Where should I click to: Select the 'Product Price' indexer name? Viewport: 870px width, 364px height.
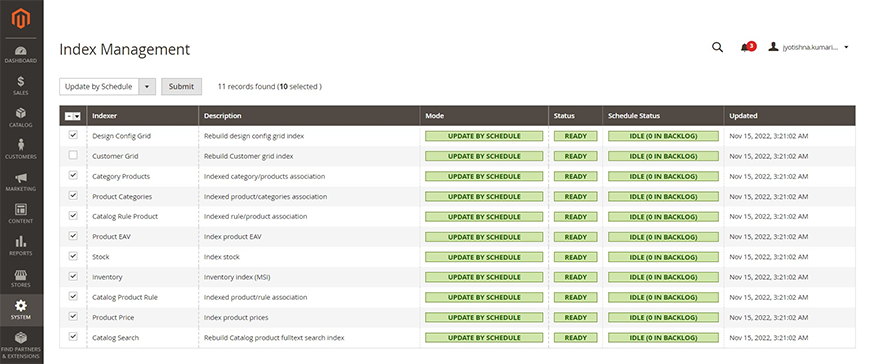[x=113, y=317]
